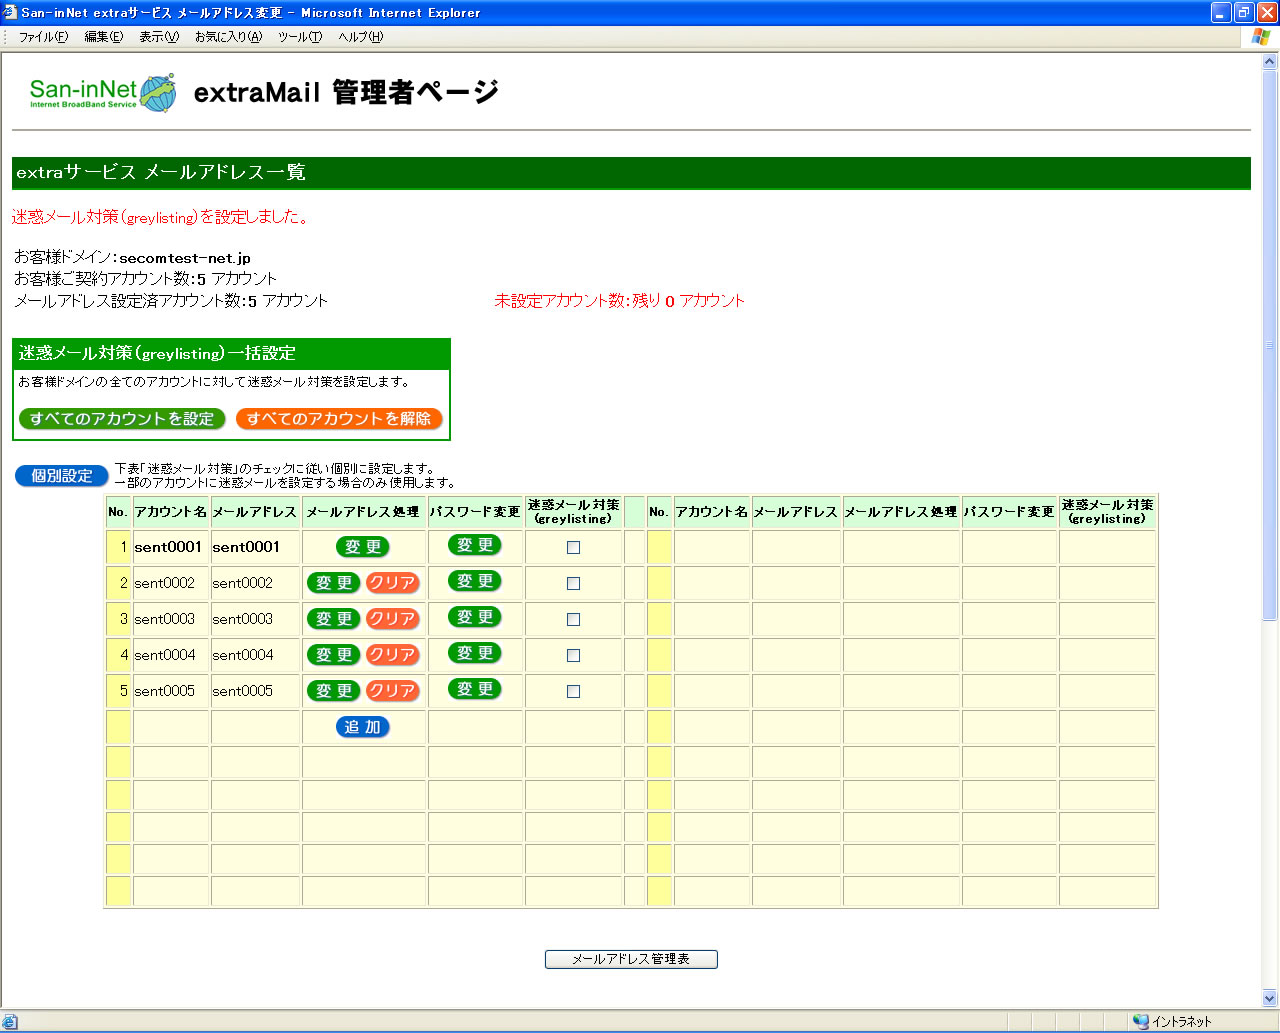Click the blue 個別設定 button
1280x1033 pixels.
pos(61,476)
